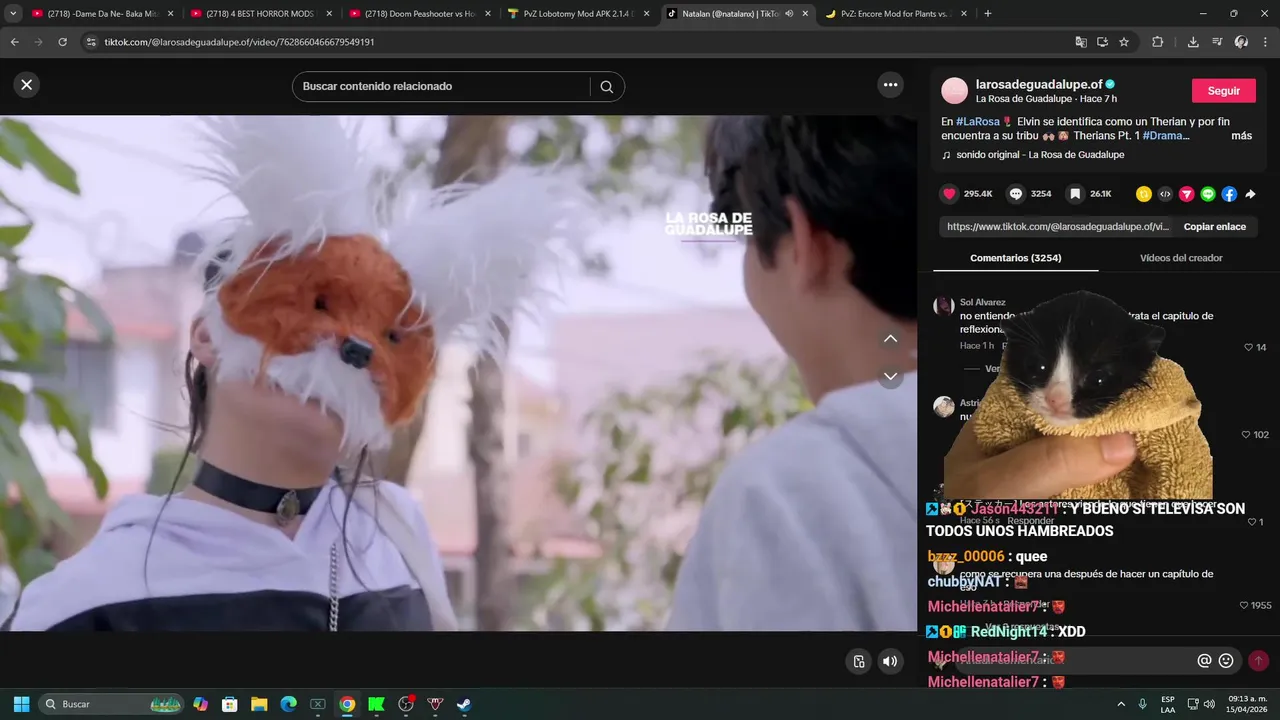
Task: Open the Dame Da Ne YouTube tab
Action: (102, 14)
